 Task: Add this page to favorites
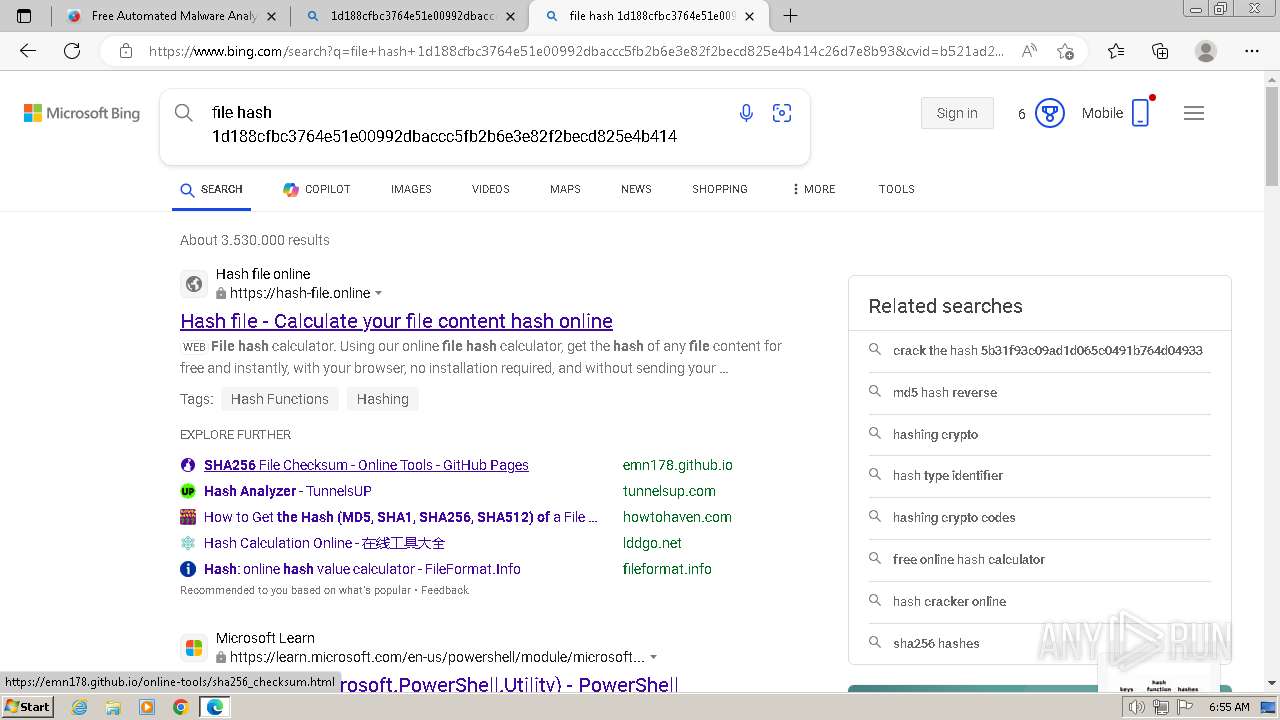pyautogui.click(x=1065, y=51)
